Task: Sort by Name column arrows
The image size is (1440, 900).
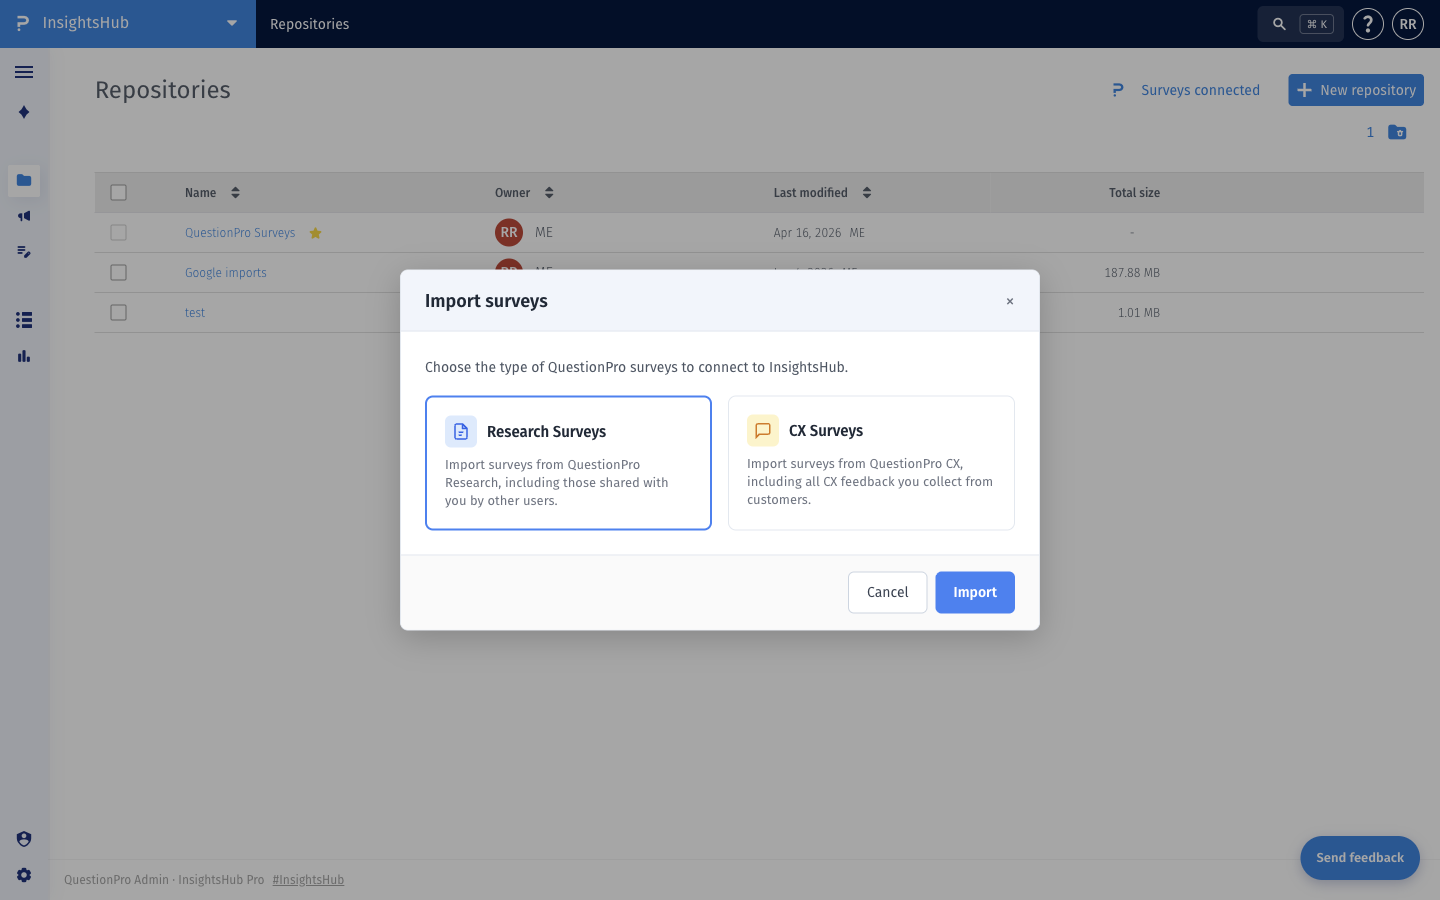Action: (235, 193)
